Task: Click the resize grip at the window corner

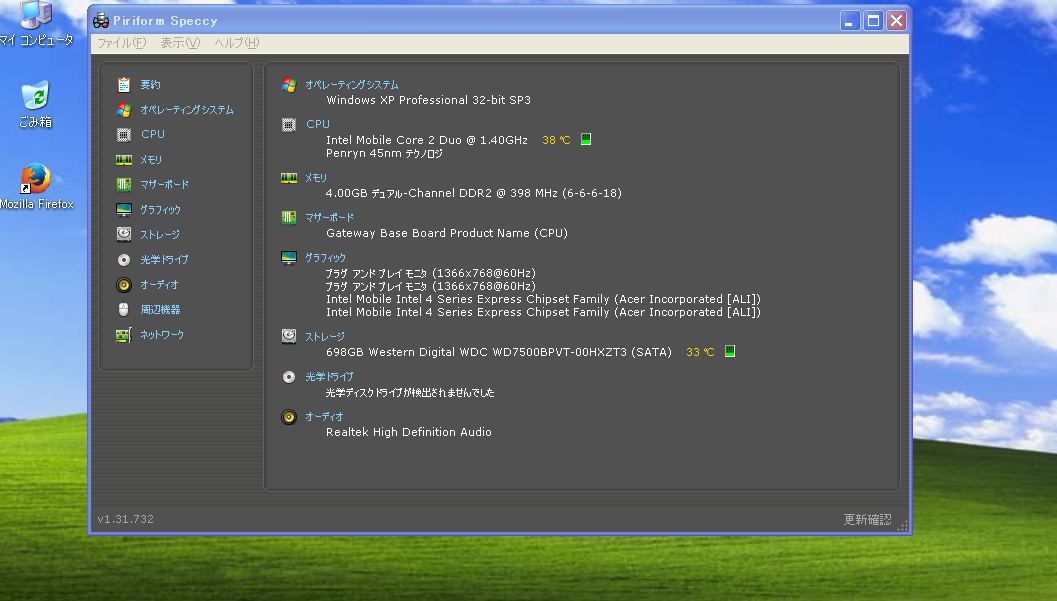Action: (x=903, y=526)
